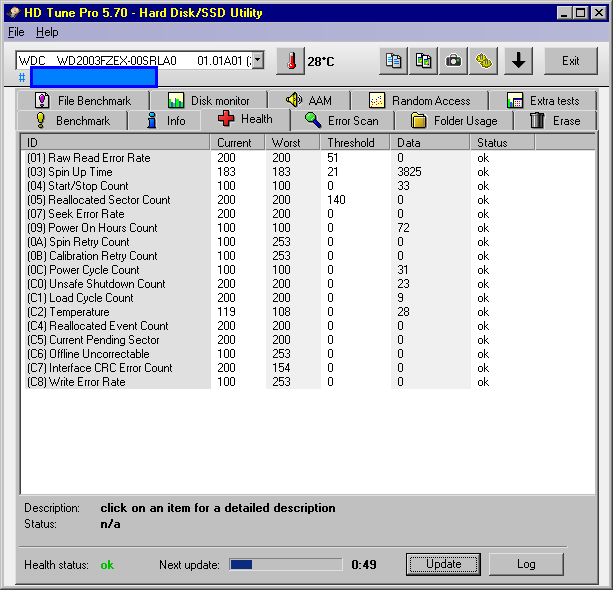Click the HD Tune title bar app icon
This screenshot has height=590, width=613.
13,13
